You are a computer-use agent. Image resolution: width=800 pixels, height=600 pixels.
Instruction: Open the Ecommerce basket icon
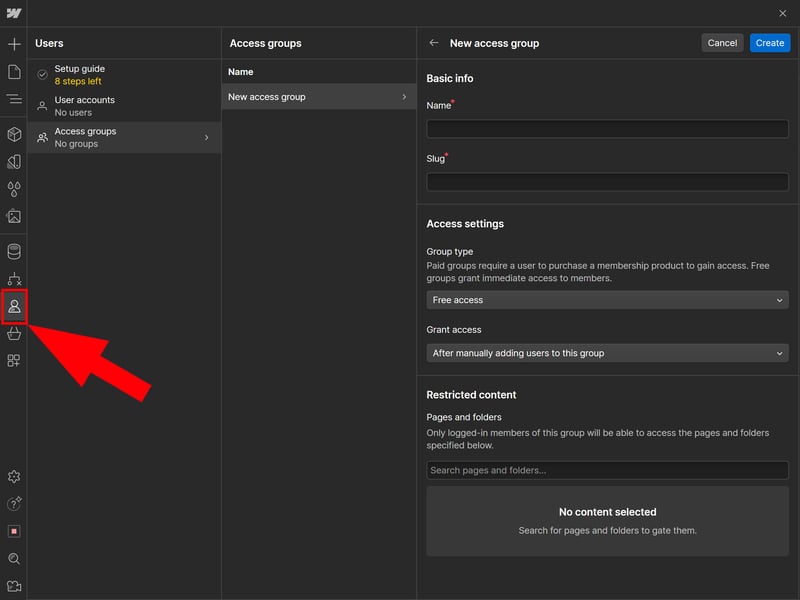tap(14, 334)
